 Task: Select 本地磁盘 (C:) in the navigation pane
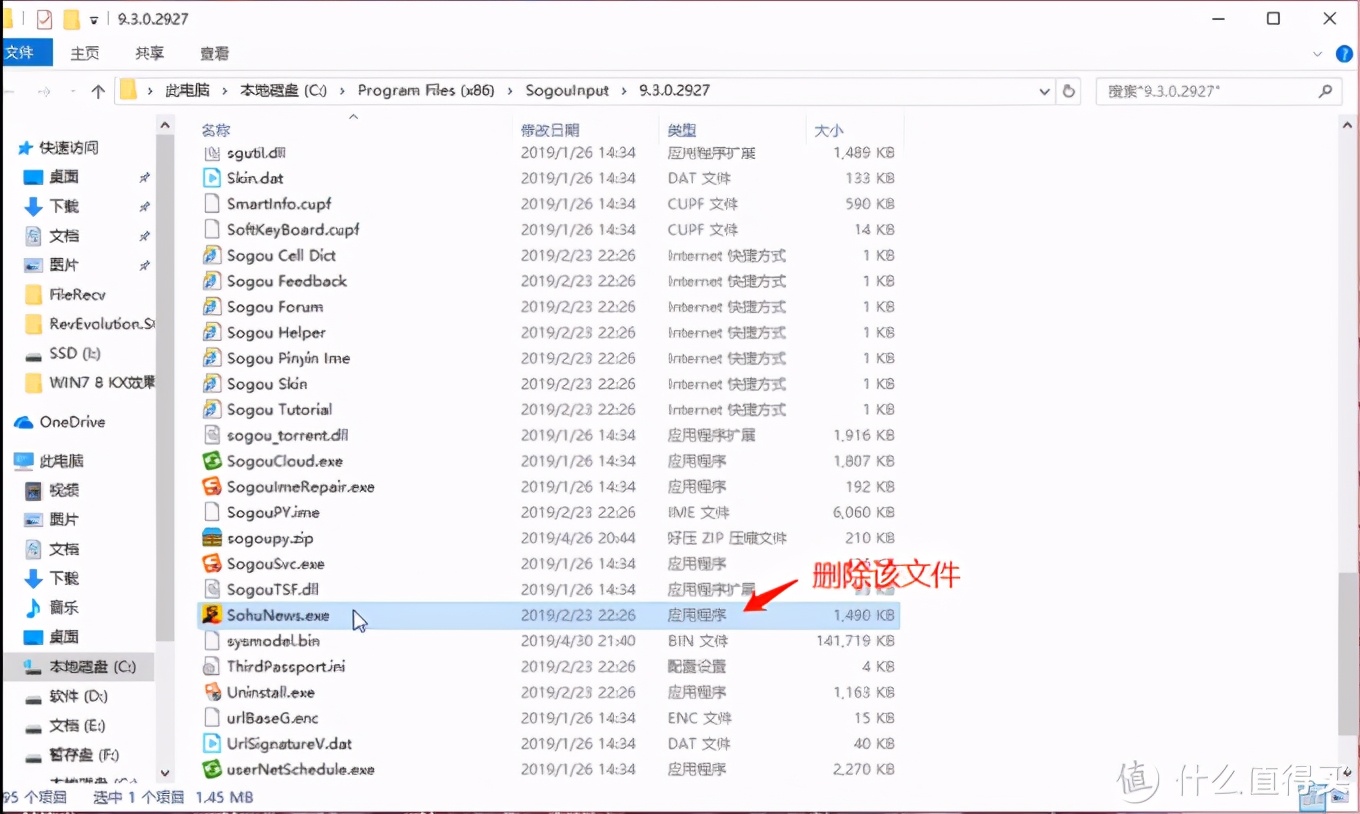pyautogui.click(x=92, y=666)
